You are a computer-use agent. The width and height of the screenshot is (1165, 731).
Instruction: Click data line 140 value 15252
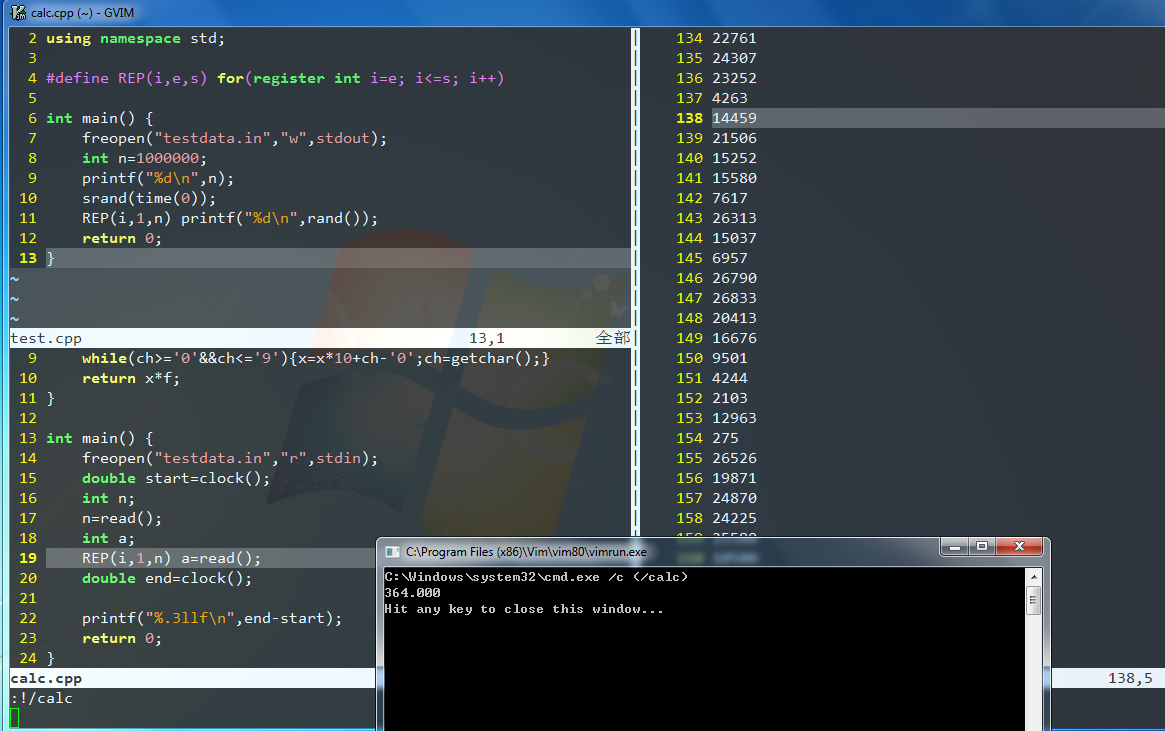[734, 159]
